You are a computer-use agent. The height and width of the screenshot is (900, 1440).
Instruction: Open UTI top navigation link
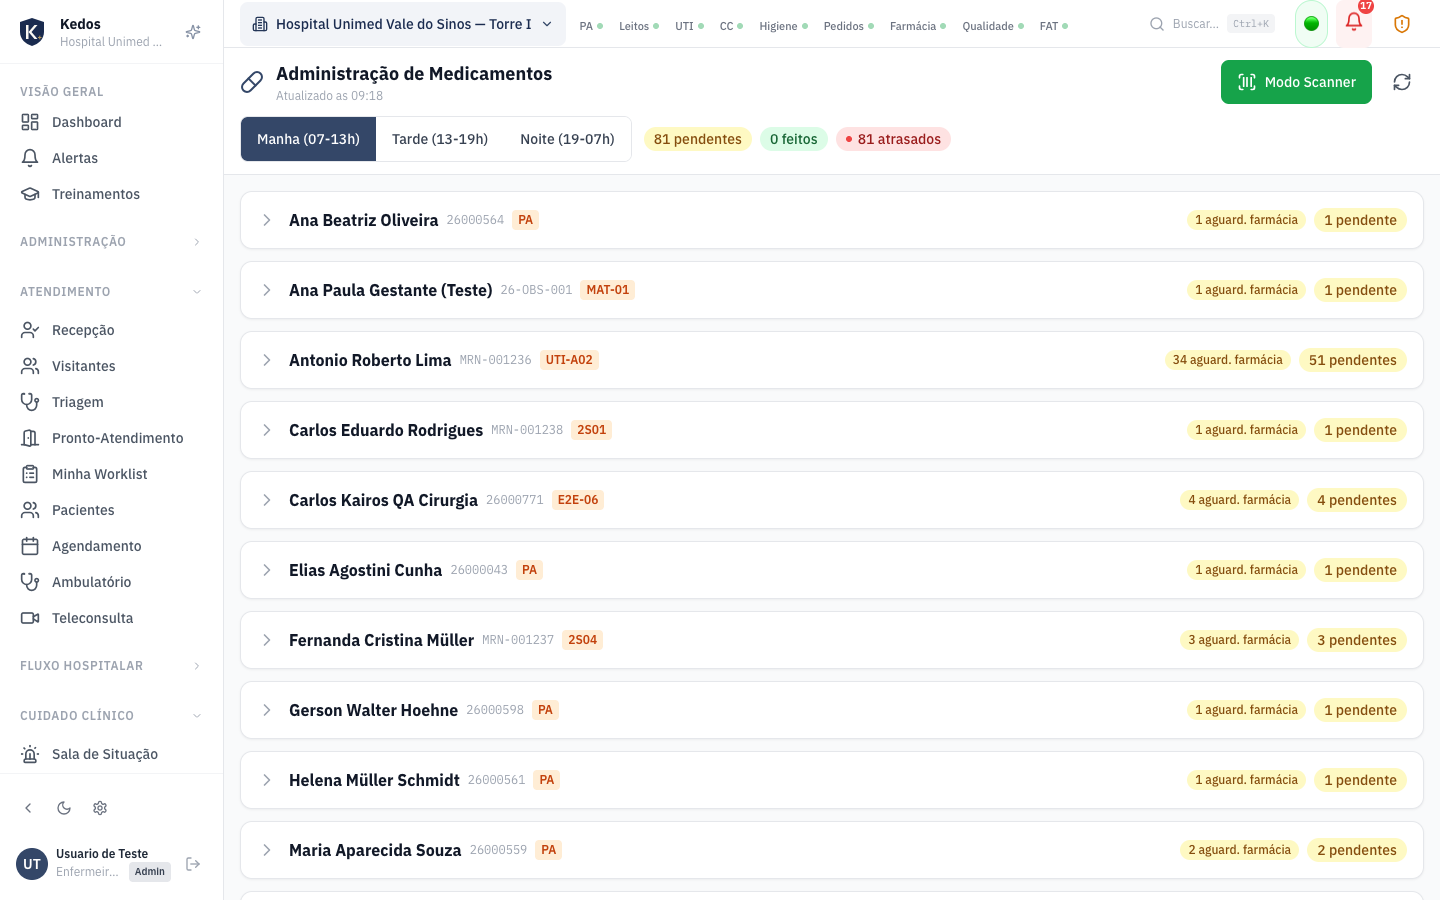point(689,26)
